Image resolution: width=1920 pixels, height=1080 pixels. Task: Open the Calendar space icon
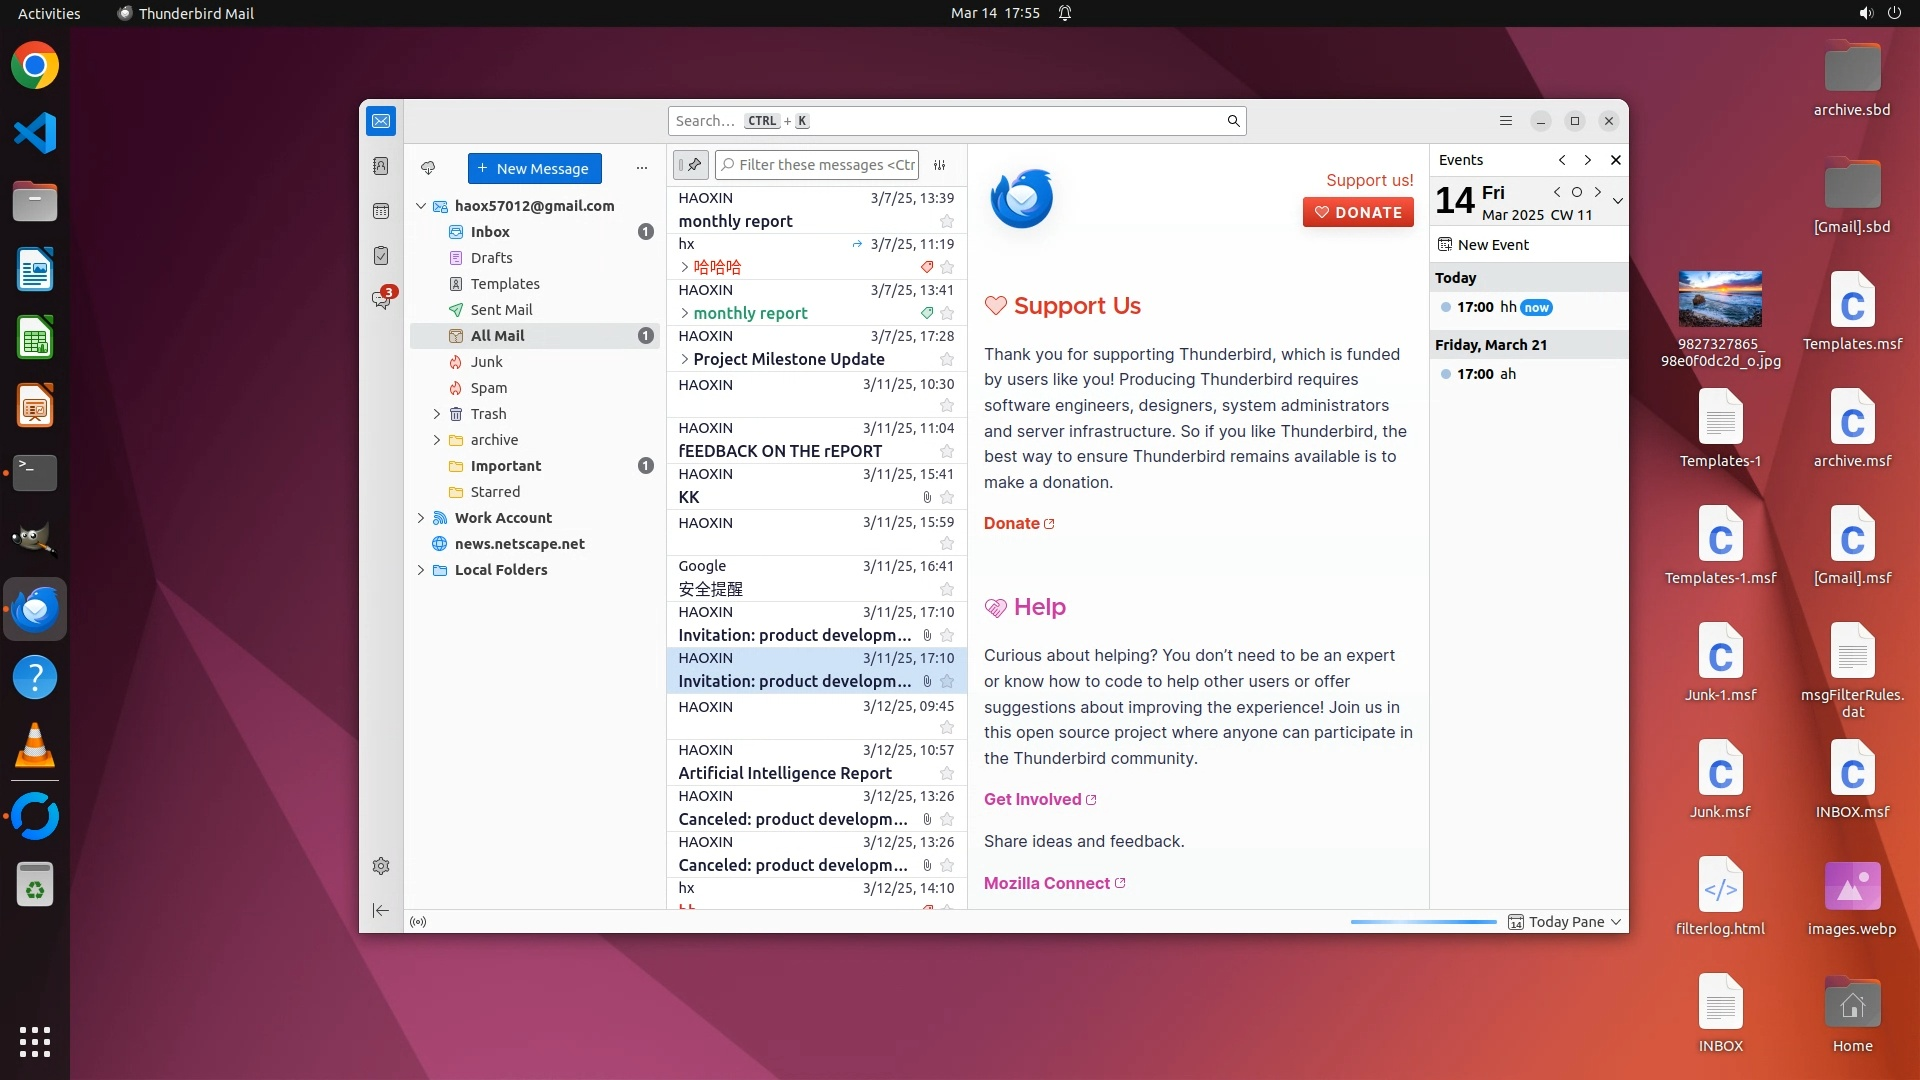tap(381, 211)
